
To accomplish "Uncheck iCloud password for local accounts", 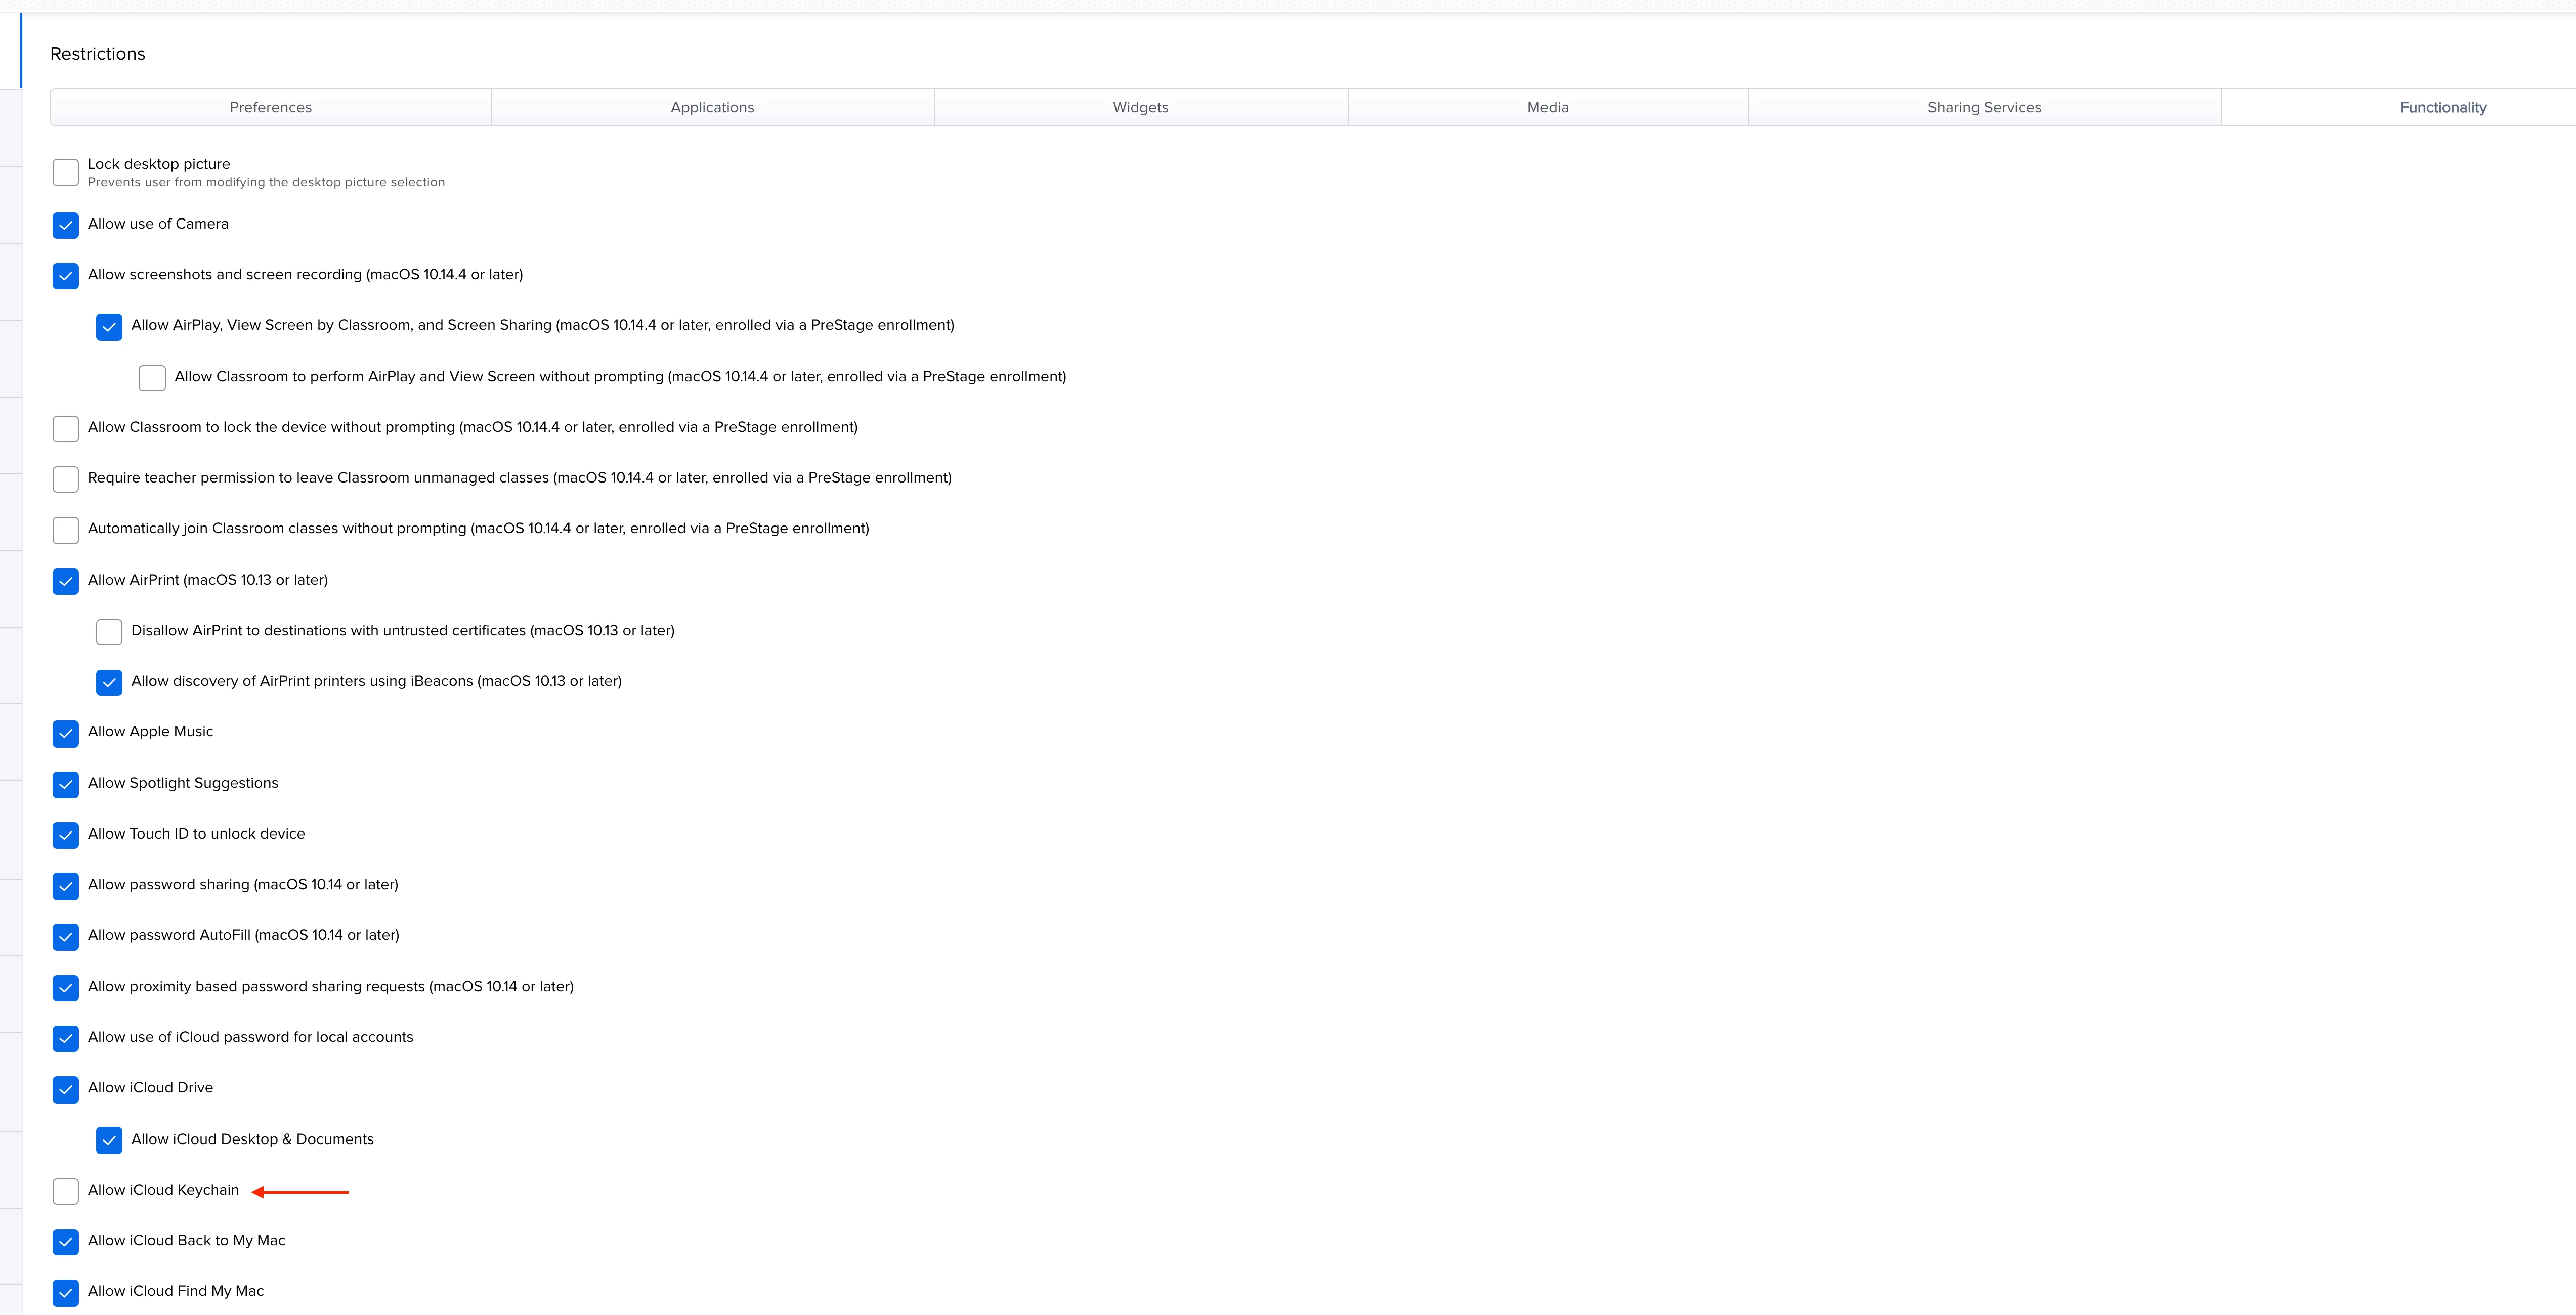I will click(x=66, y=1039).
